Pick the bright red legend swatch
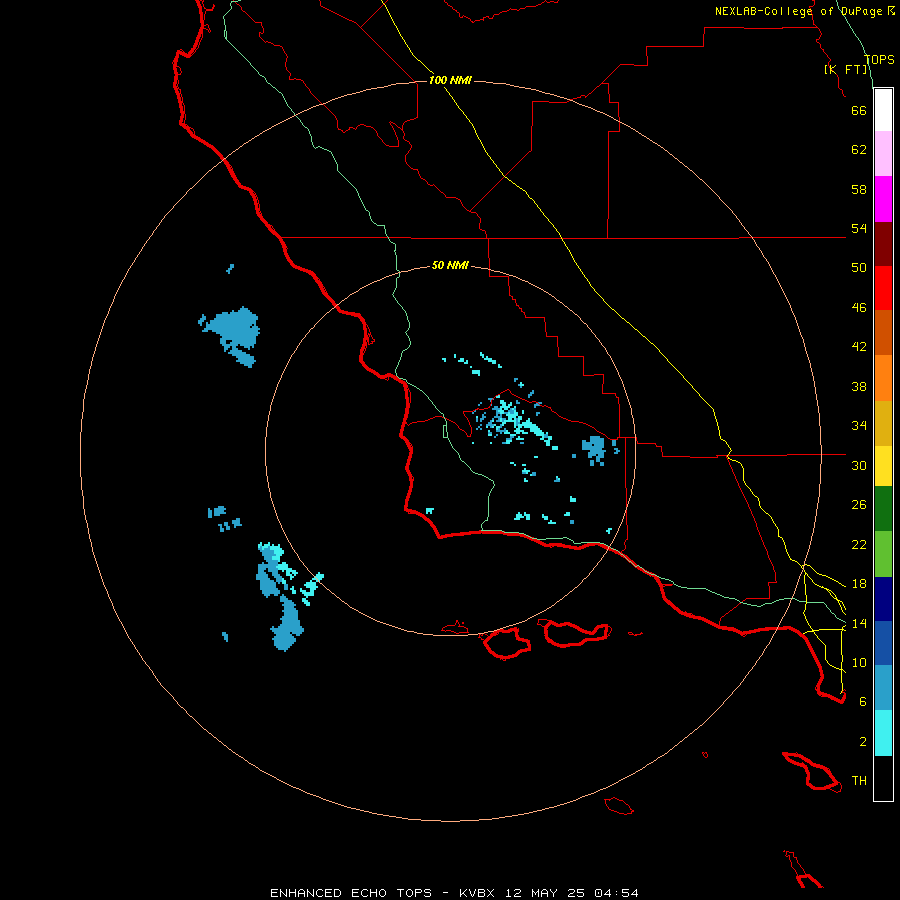 click(883, 288)
